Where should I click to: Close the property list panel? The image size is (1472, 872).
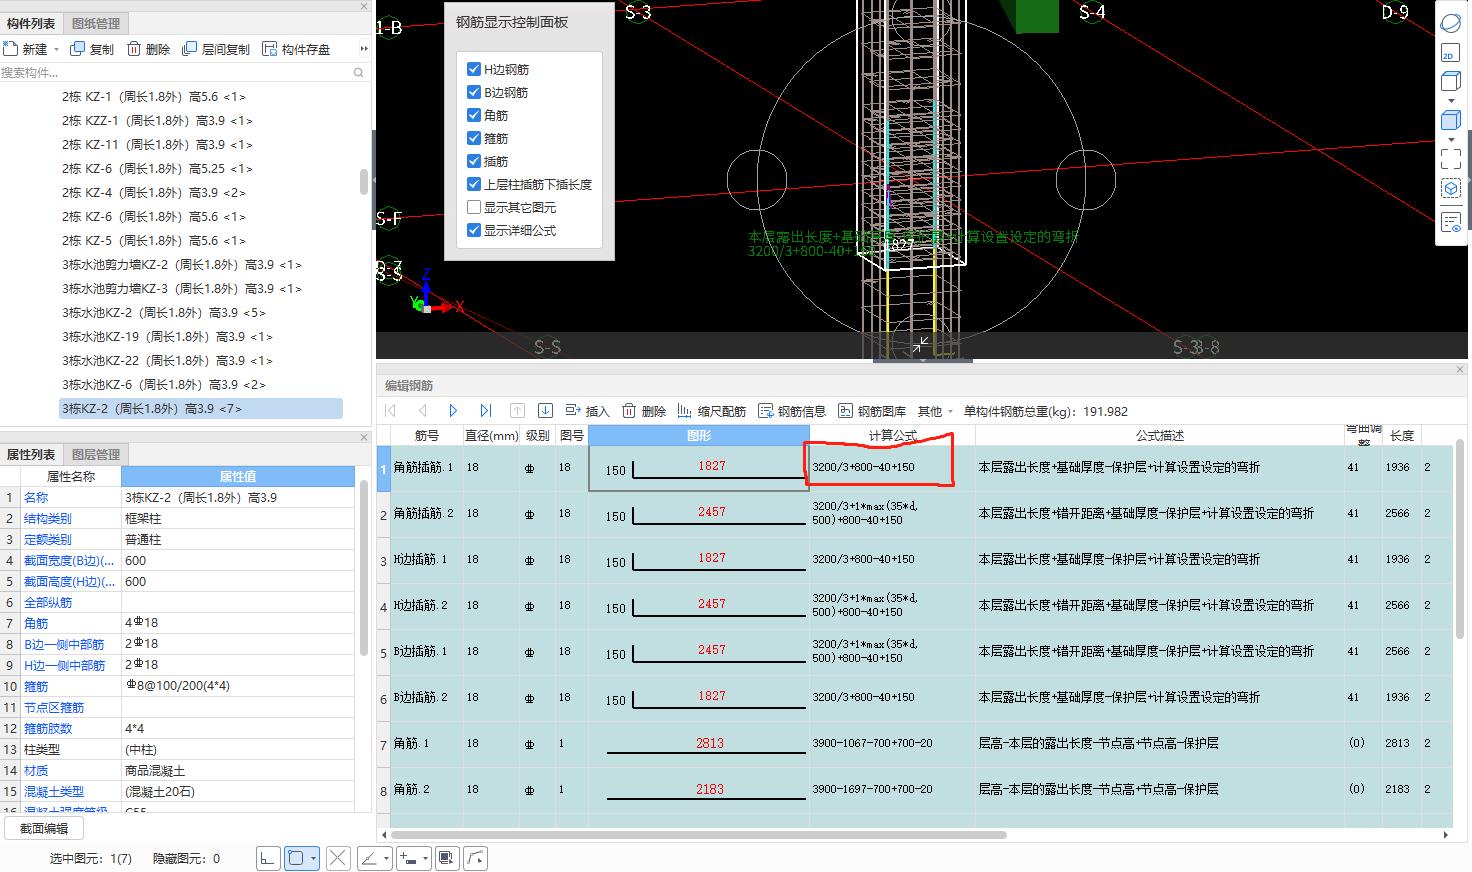pos(364,437)
